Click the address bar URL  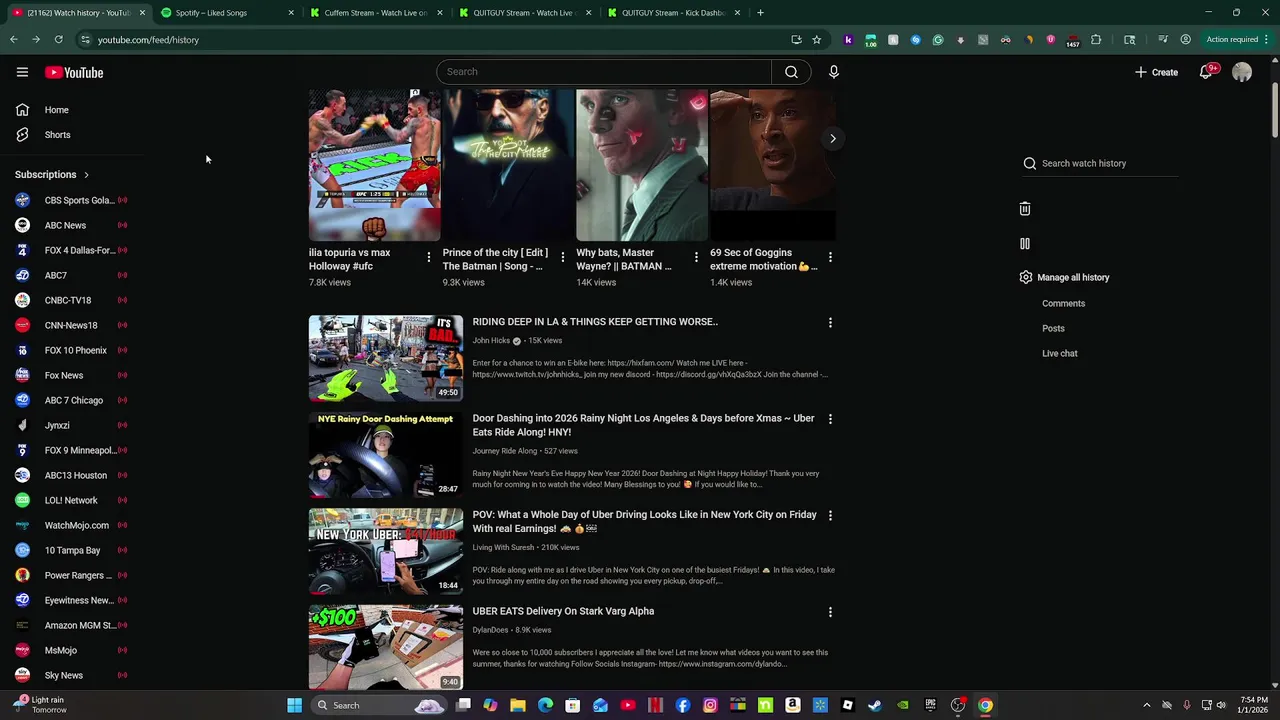tap(148, 40)
